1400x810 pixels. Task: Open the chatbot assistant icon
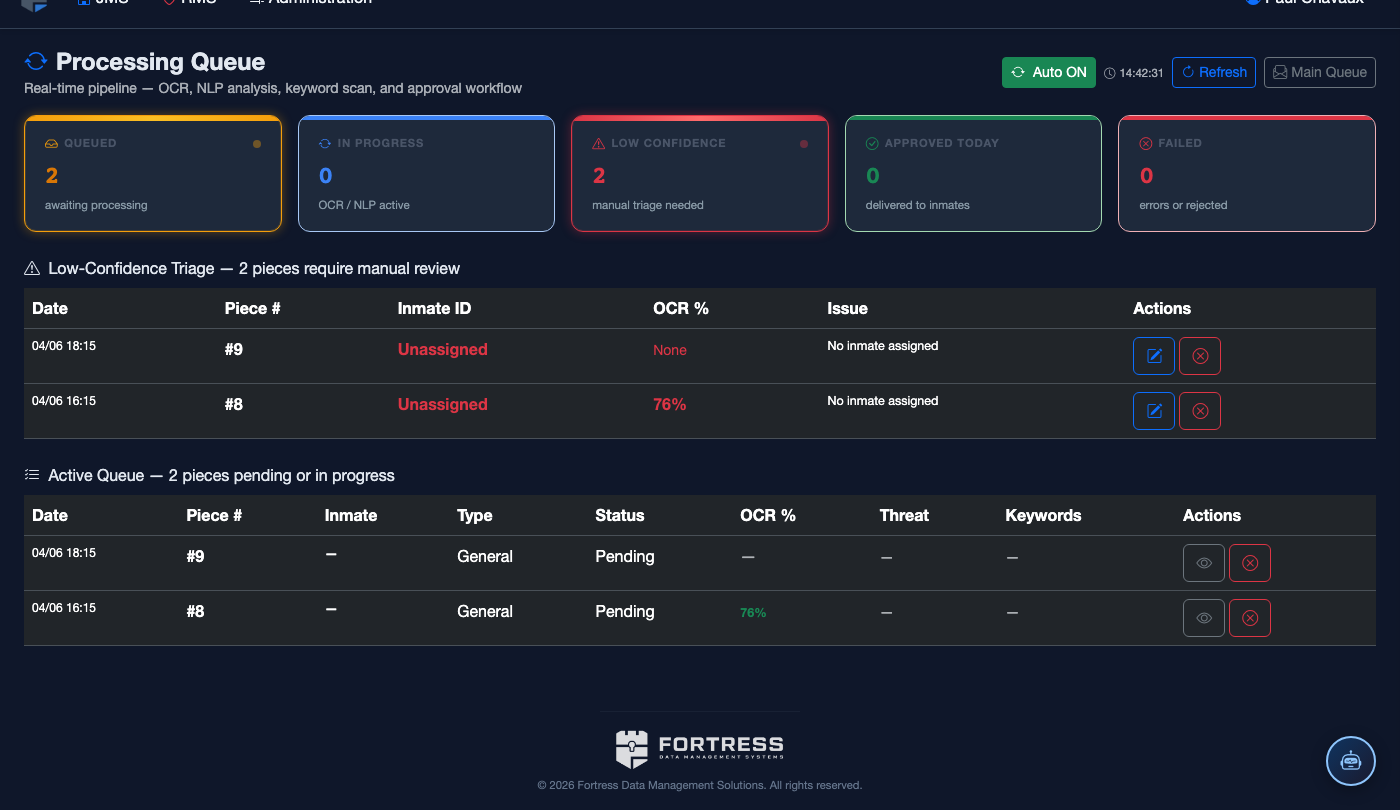pos(1351,761)
